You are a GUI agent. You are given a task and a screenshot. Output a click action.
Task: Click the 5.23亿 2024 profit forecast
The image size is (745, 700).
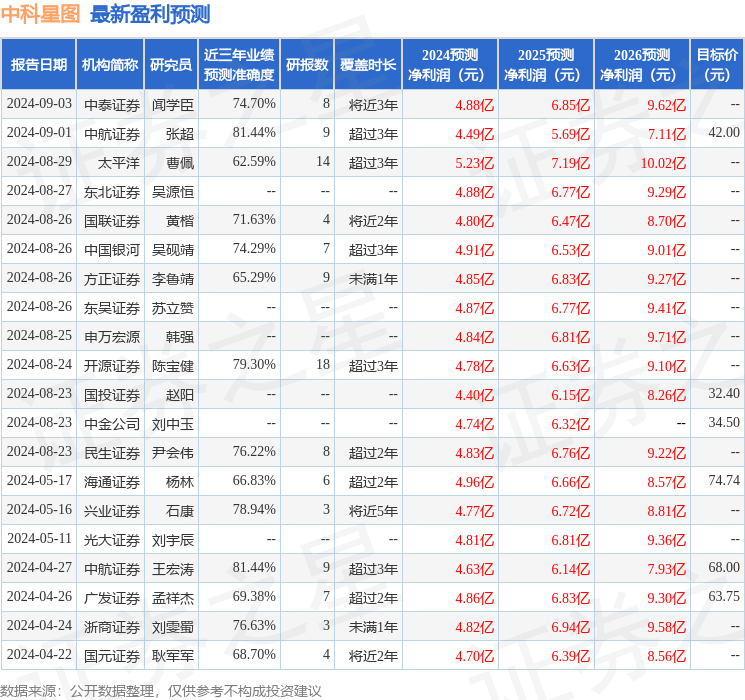[475, 163]
